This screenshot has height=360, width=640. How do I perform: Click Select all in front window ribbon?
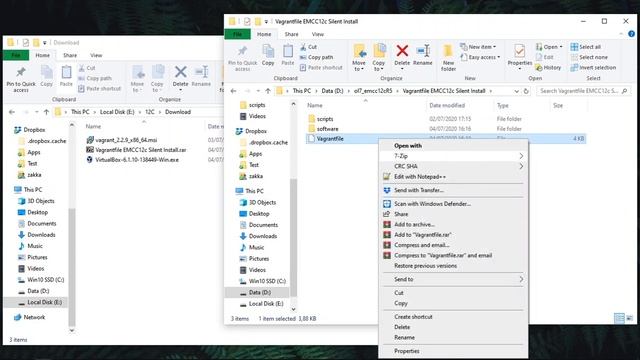point(586,47)
